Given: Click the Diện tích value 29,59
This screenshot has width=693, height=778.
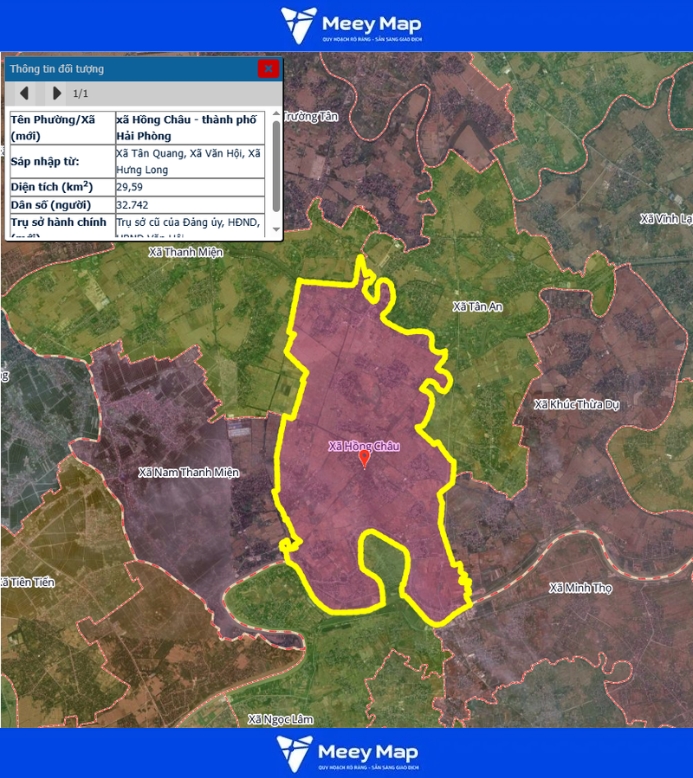Looking at the screenshot, I should (130, 187).
